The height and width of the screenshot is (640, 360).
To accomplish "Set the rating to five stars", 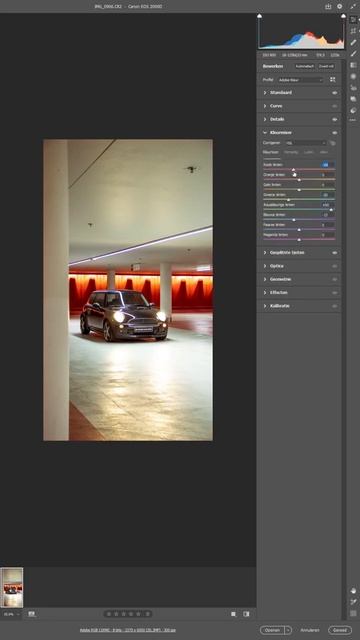I will coord(138,614).
